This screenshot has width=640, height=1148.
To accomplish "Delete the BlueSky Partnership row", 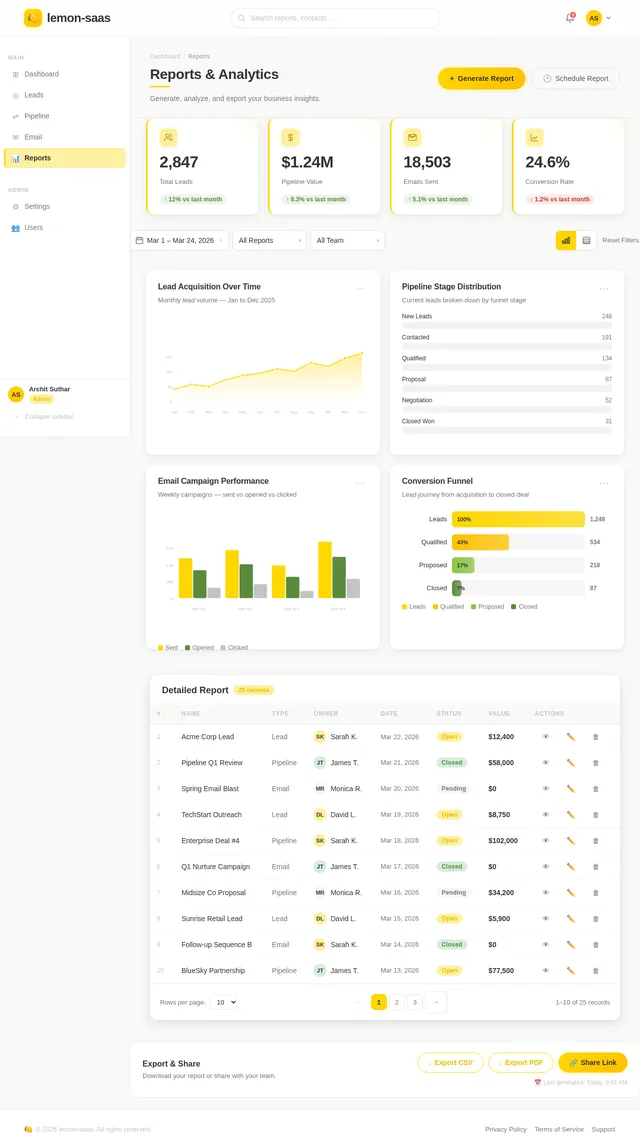I will point(596,971).
